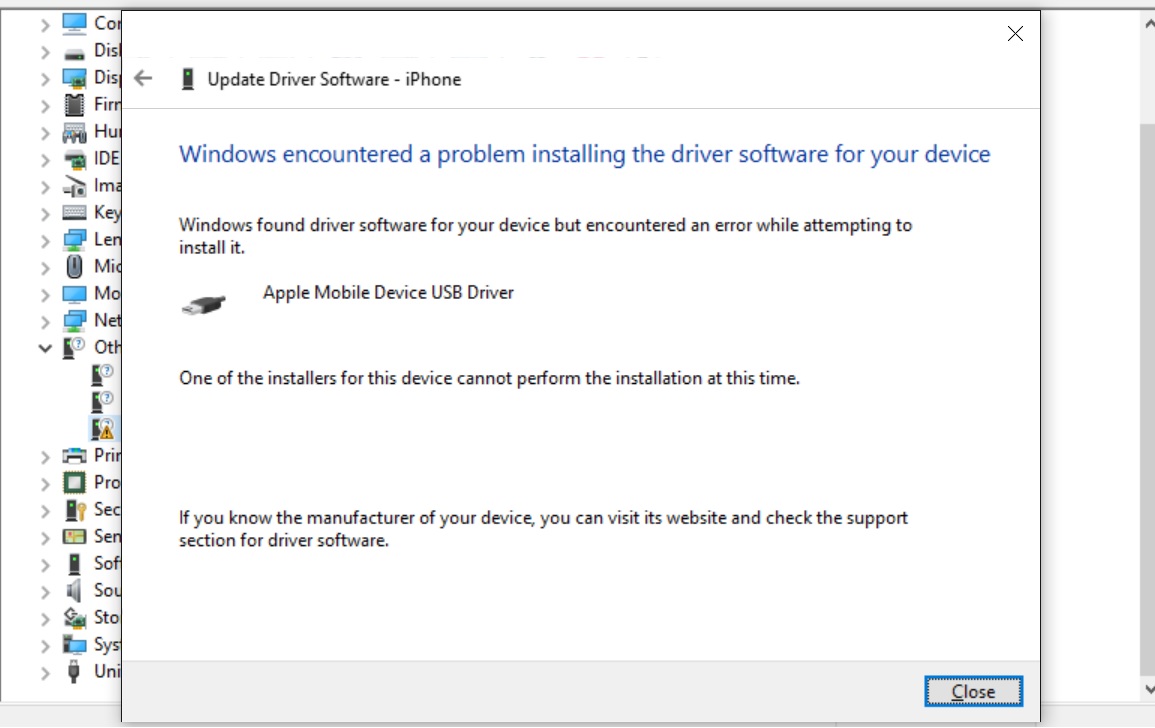The height and width of the screenshot is (728, 1155).
Task: Expand the 'Sen' sensors node chevron
Action: (45, 538)
